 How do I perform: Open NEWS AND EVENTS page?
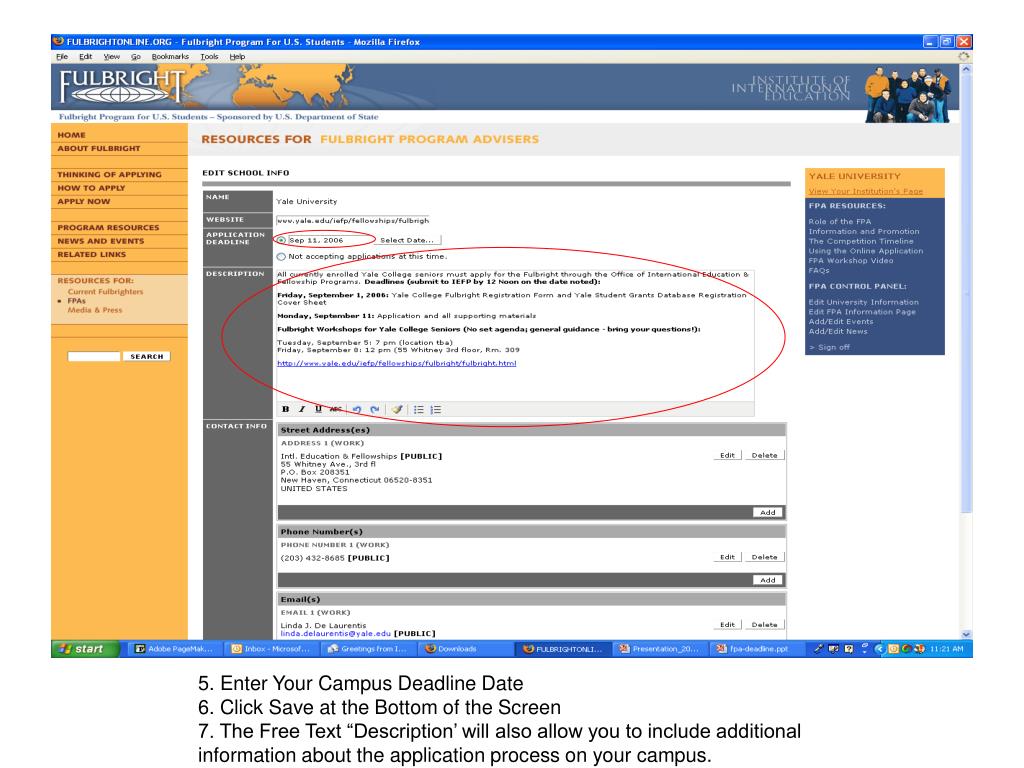[x=101, y=241]
